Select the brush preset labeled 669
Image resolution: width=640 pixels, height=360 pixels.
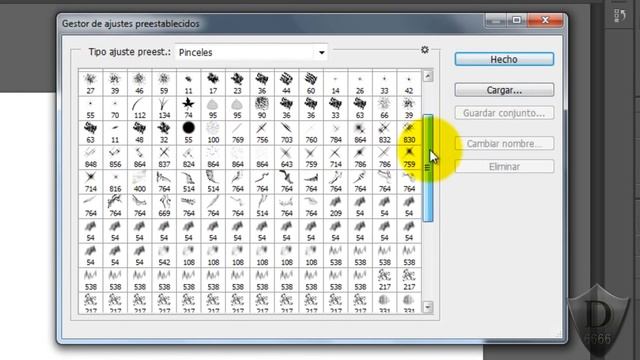coord(164,206)
